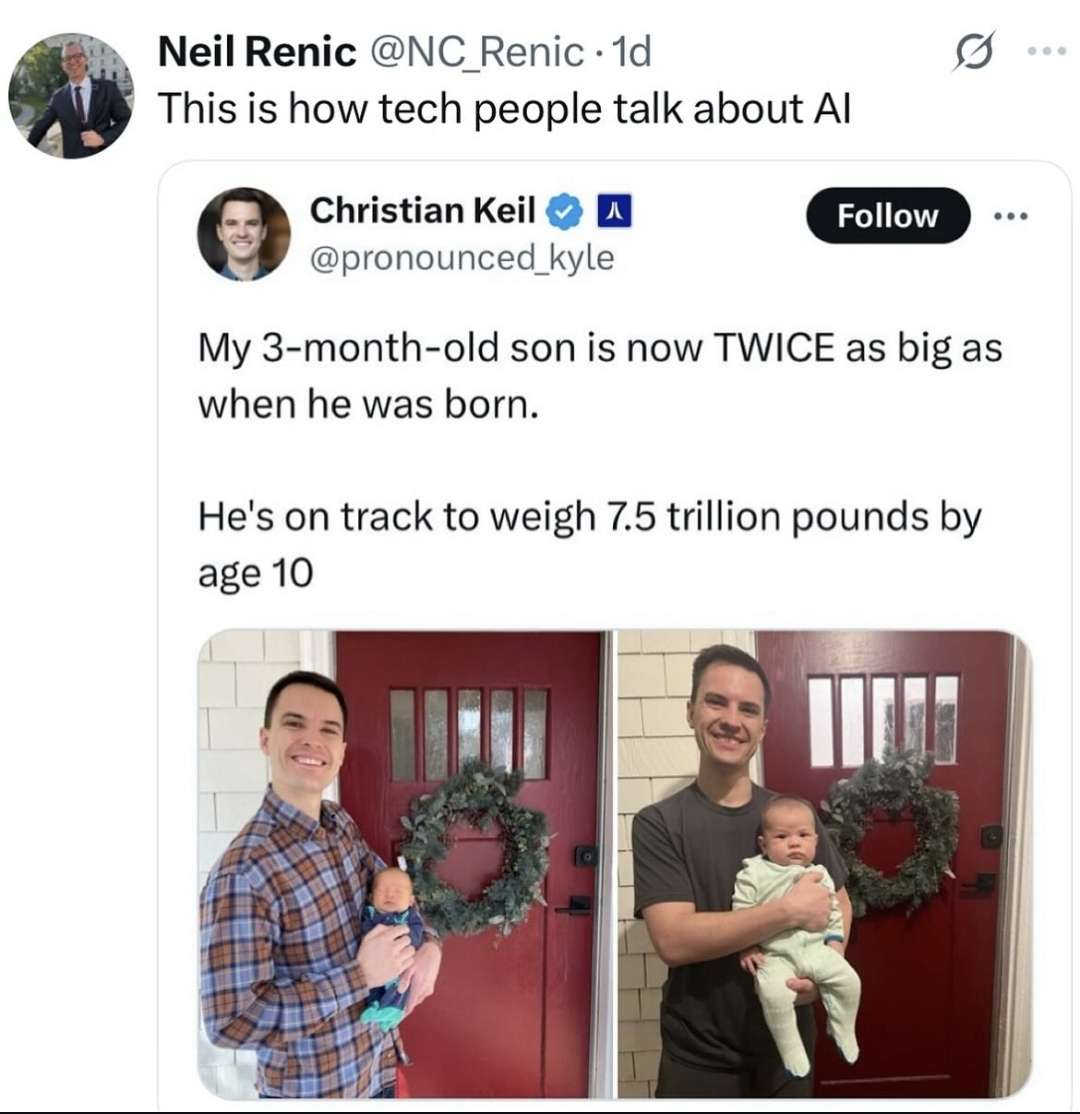This screenshot has height=1114, width=1080.
Task: Click the blue verified checkmark badge
Action: point(565,212)
